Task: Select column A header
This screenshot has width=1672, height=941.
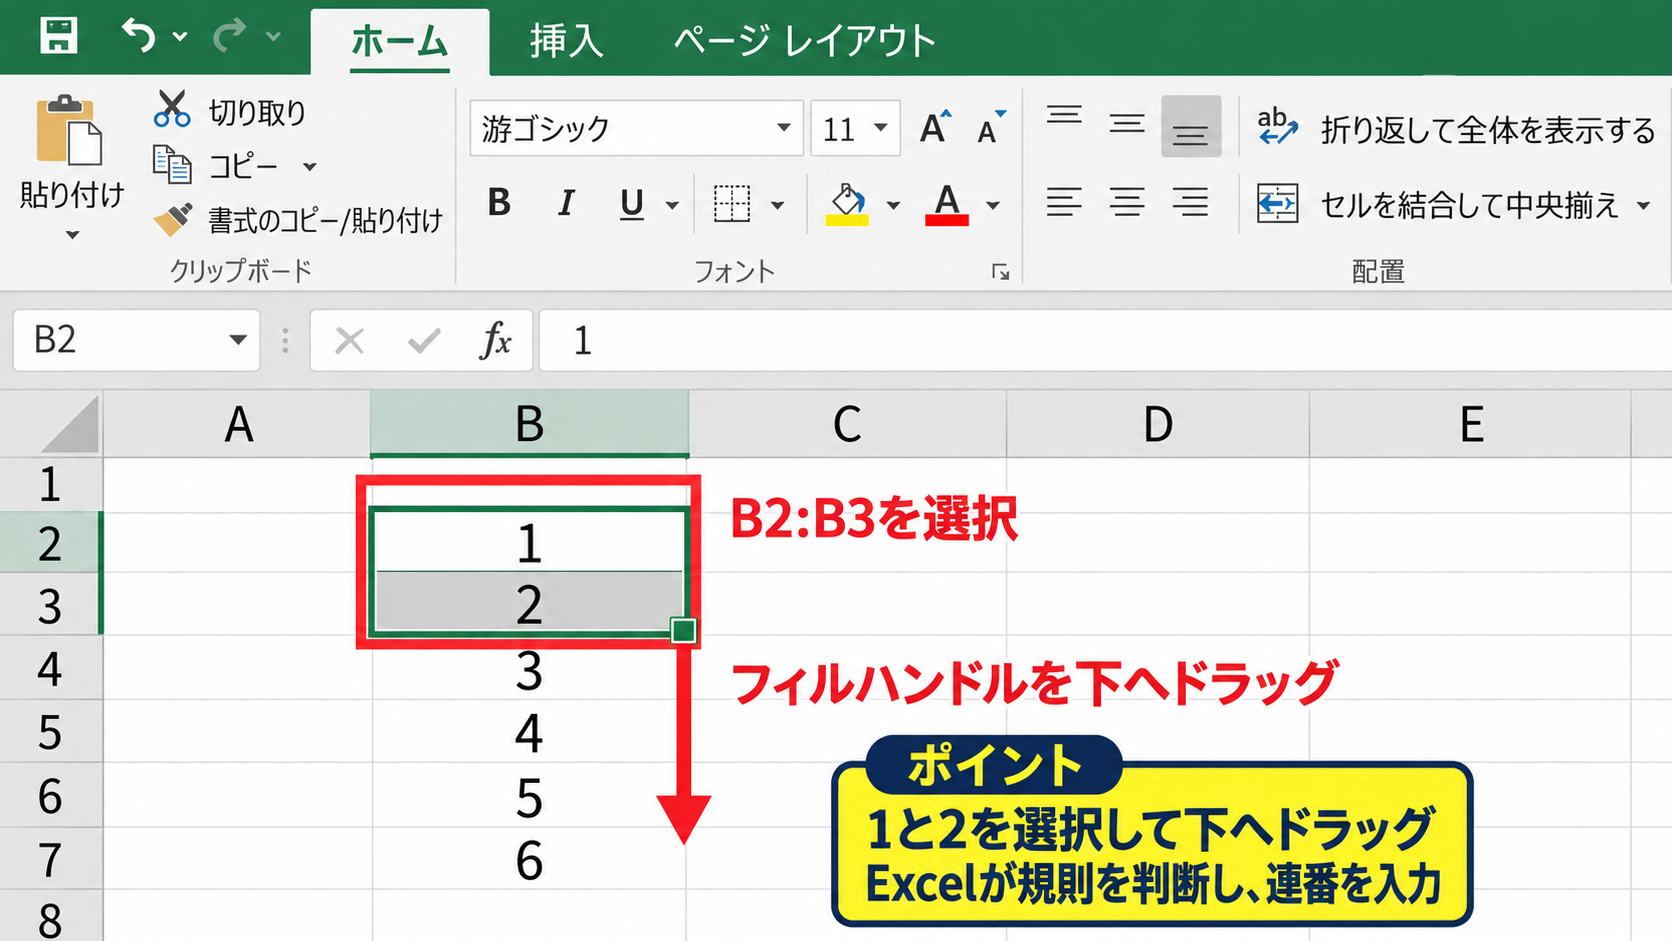Action: tap(237, 424)
